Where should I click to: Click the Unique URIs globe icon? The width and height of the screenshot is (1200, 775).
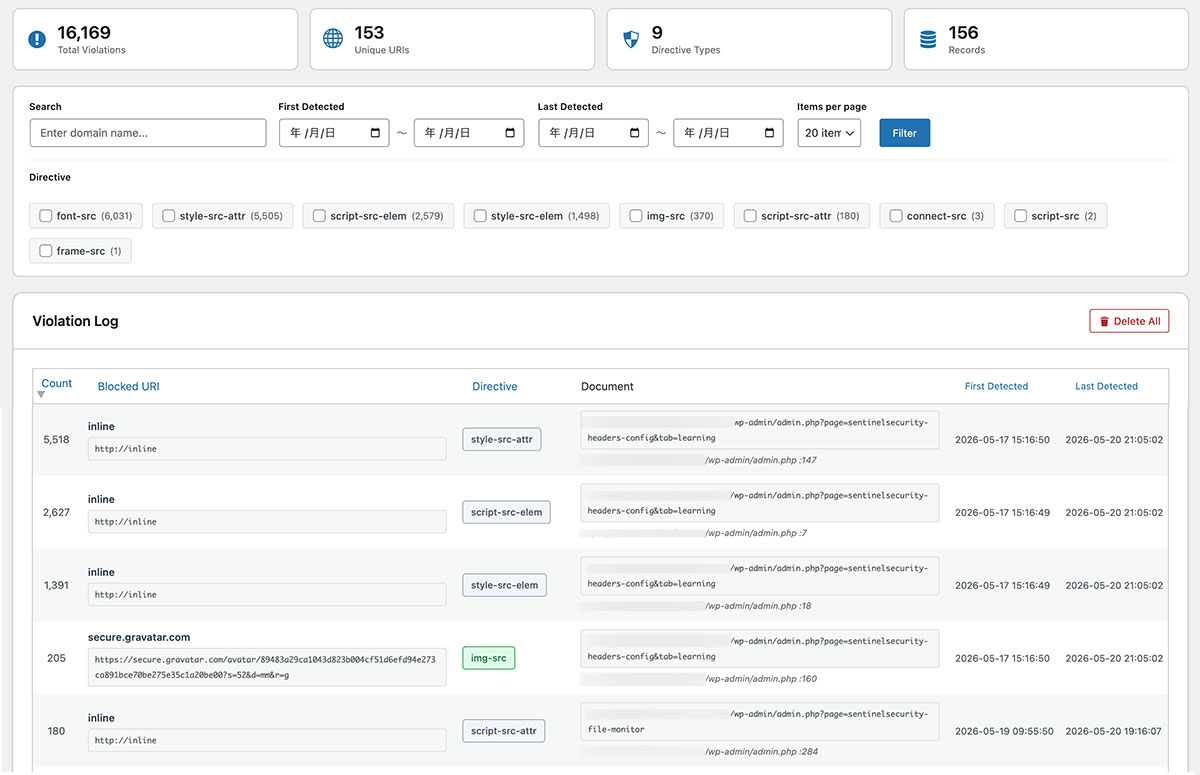[x=333, y=39]
